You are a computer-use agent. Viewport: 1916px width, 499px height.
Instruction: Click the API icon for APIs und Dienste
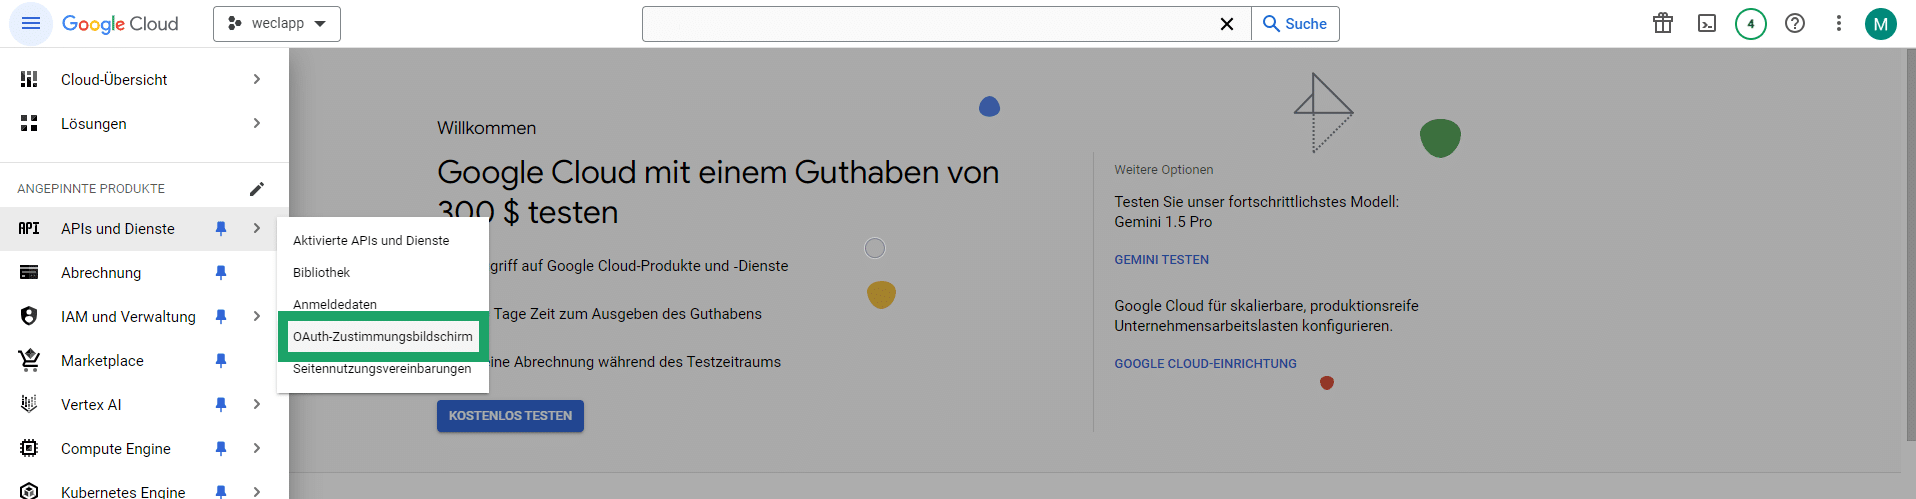pos(29,228)
